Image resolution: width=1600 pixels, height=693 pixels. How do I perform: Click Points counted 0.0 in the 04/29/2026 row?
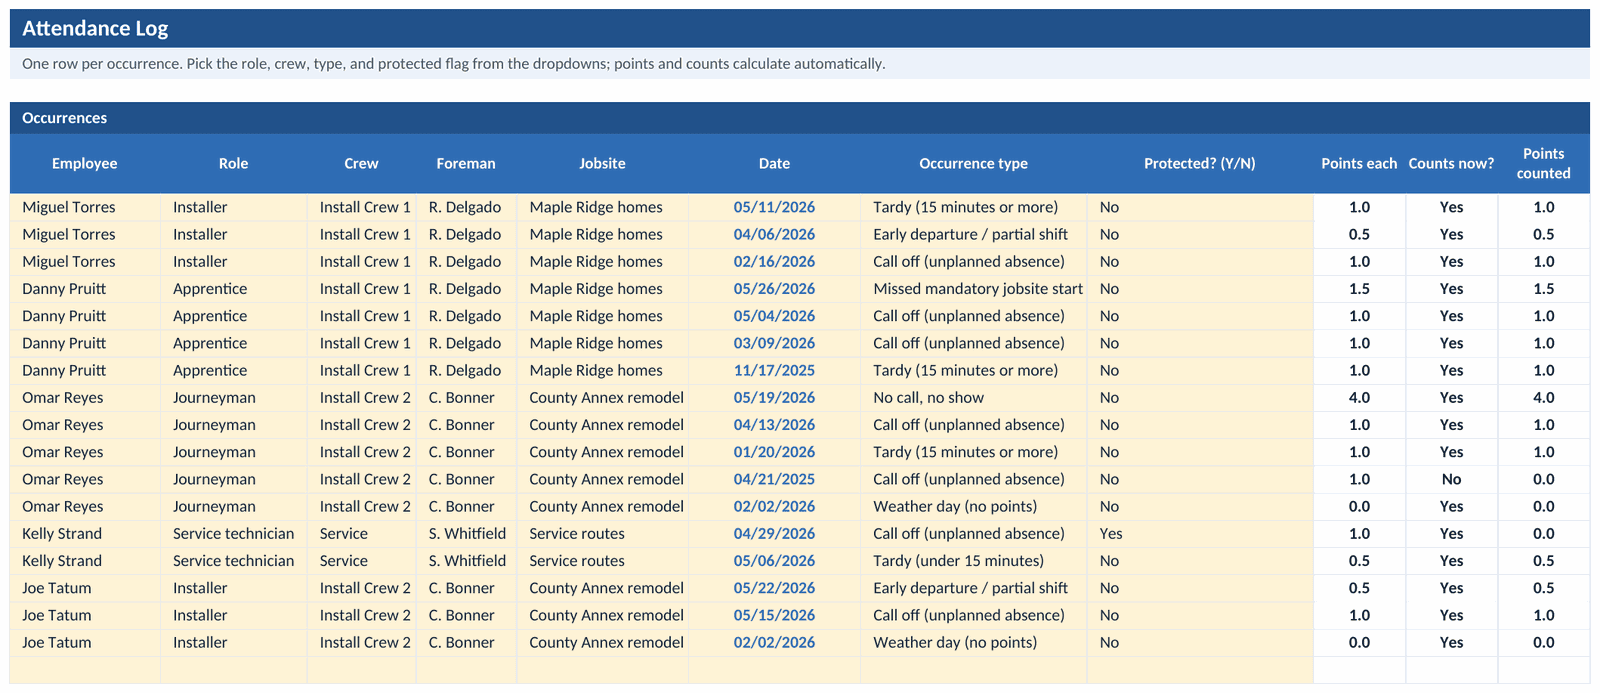pos(1543,533)
